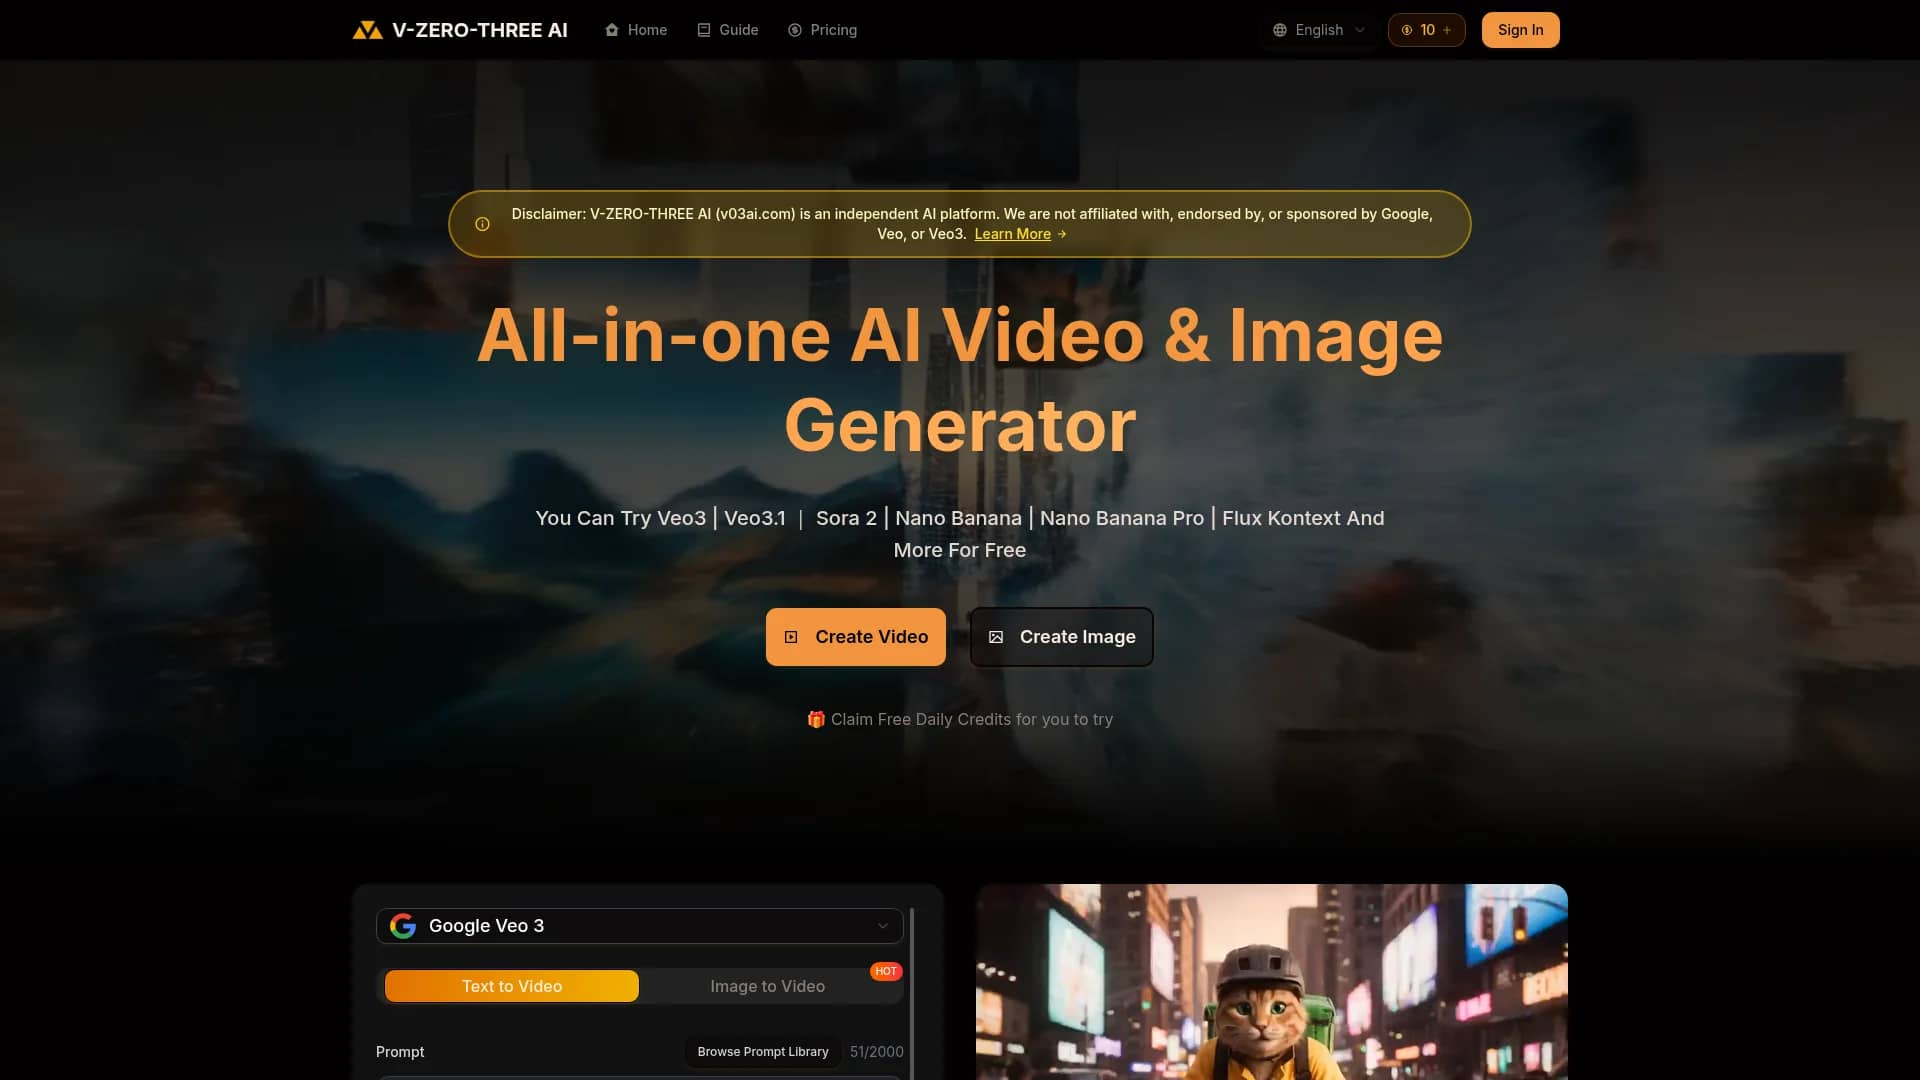Switch to the Text to Video tab
Viewport: 1920px width, 1080px height.
512,986
